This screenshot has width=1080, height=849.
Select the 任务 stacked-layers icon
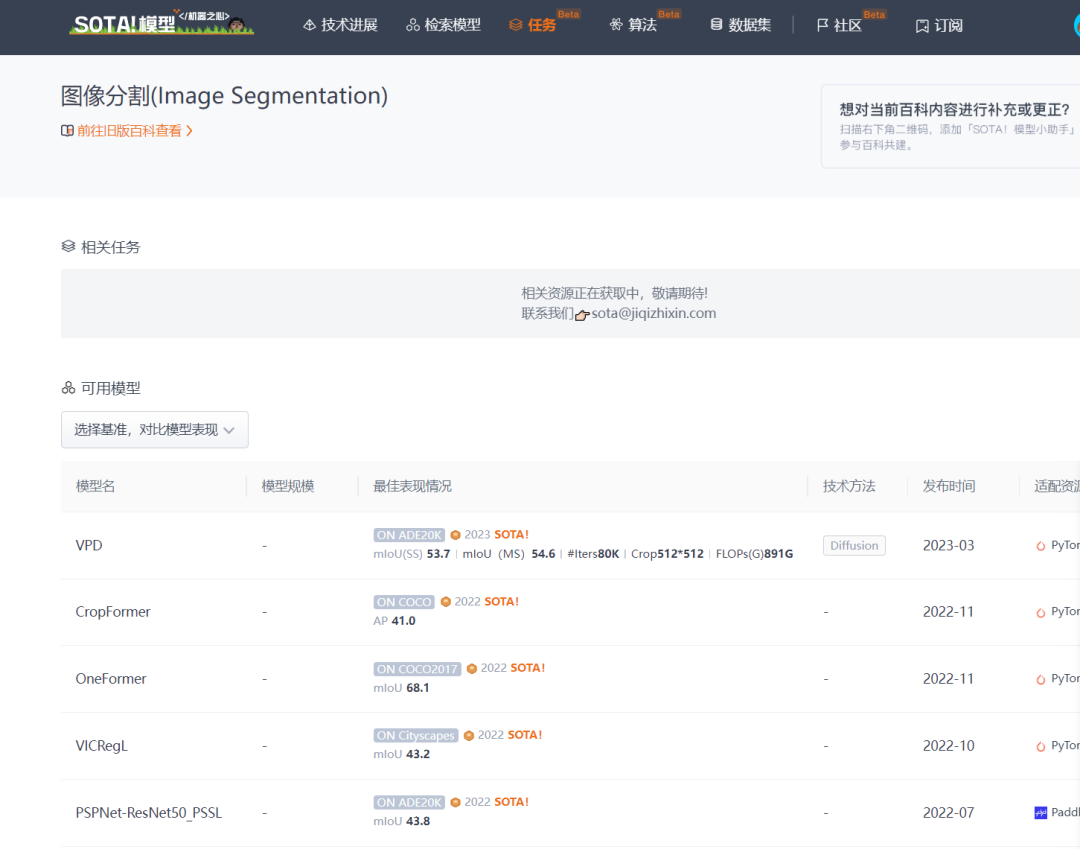514,25
